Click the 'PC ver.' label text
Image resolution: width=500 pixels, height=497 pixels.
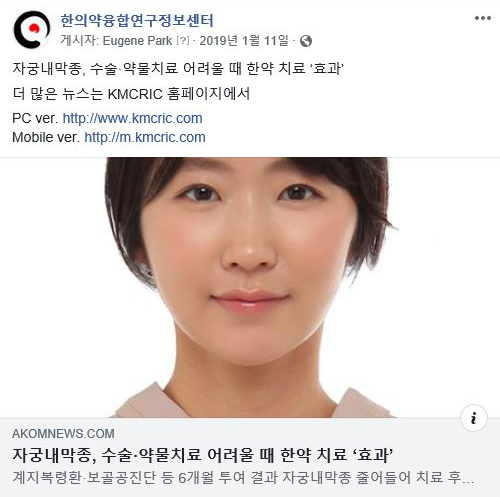click(35, 118)
